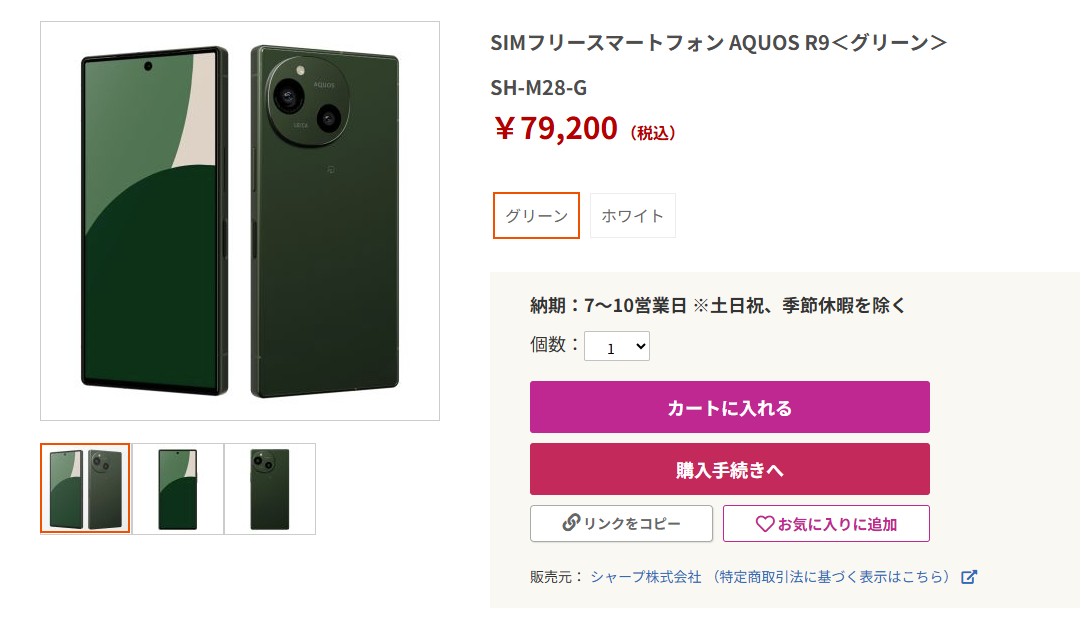Proceed with the 購入手続きへ button
The width and height of the screenshot is (1081, 622).
pyautogui.click(x=729, y=469)
